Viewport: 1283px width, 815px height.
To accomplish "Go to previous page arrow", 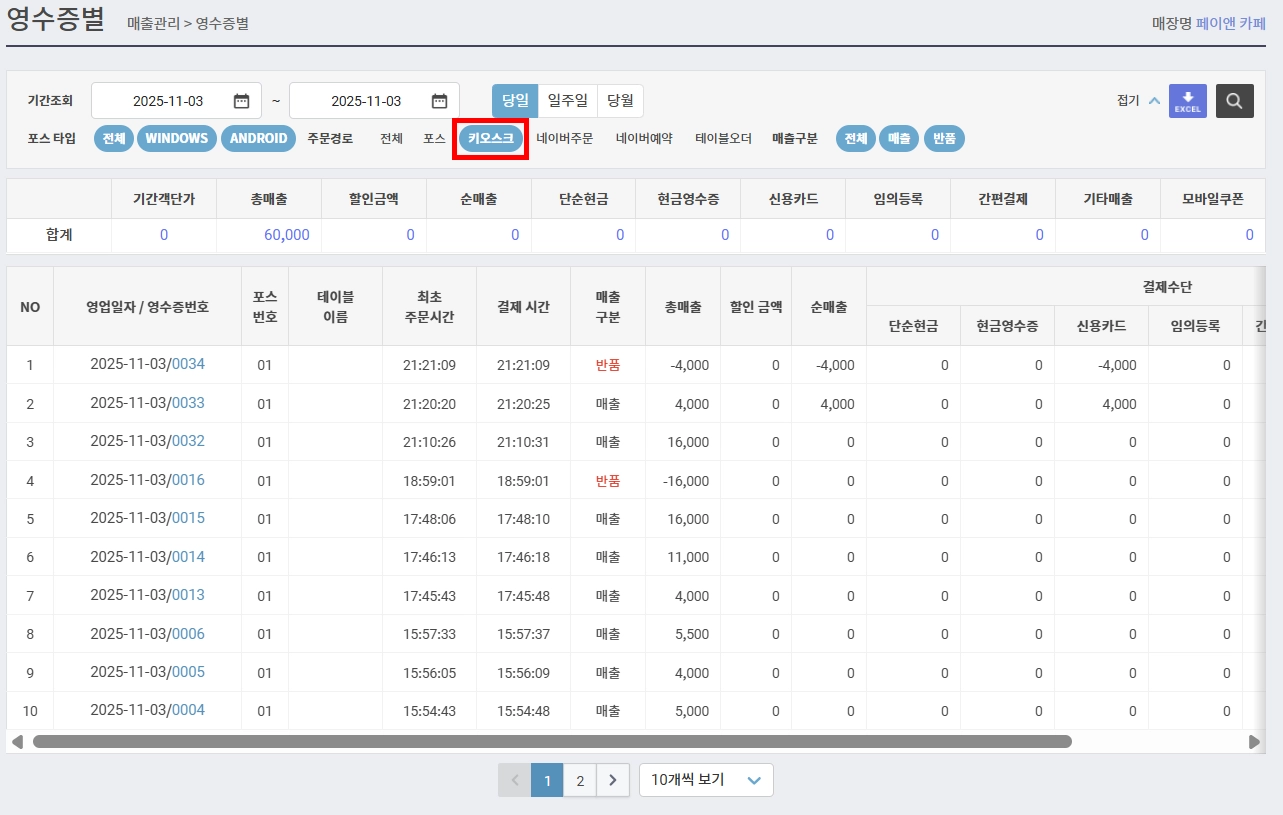I will (515, 780).
